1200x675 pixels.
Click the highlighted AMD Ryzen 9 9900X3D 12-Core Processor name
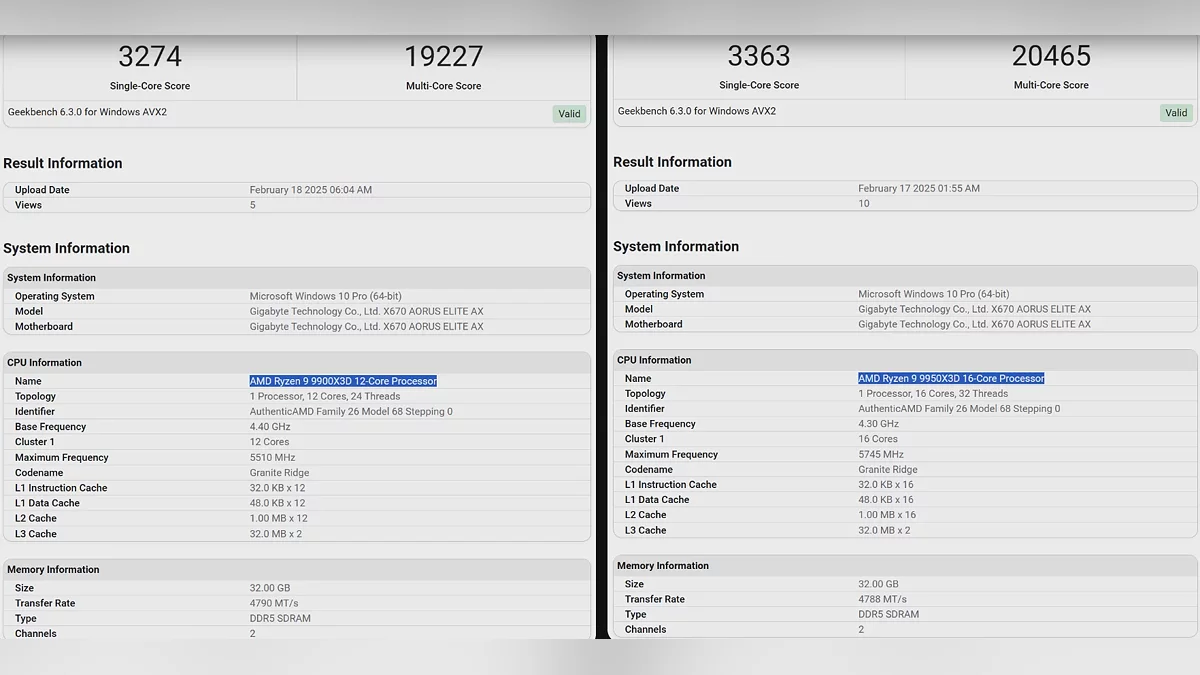pos(343,381)
